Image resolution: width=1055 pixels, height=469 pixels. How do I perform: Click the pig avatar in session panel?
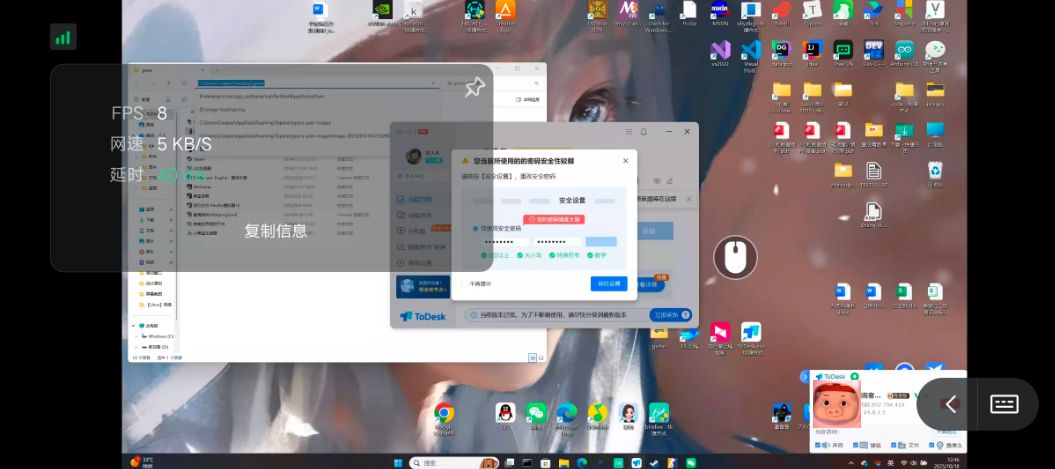click(837, 404)
